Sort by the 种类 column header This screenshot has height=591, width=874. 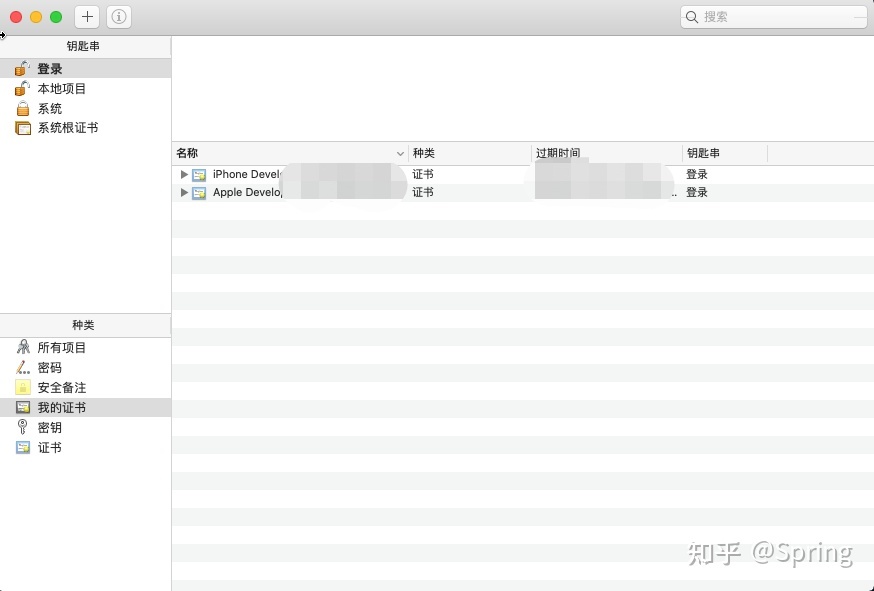[x=470, y=153]
